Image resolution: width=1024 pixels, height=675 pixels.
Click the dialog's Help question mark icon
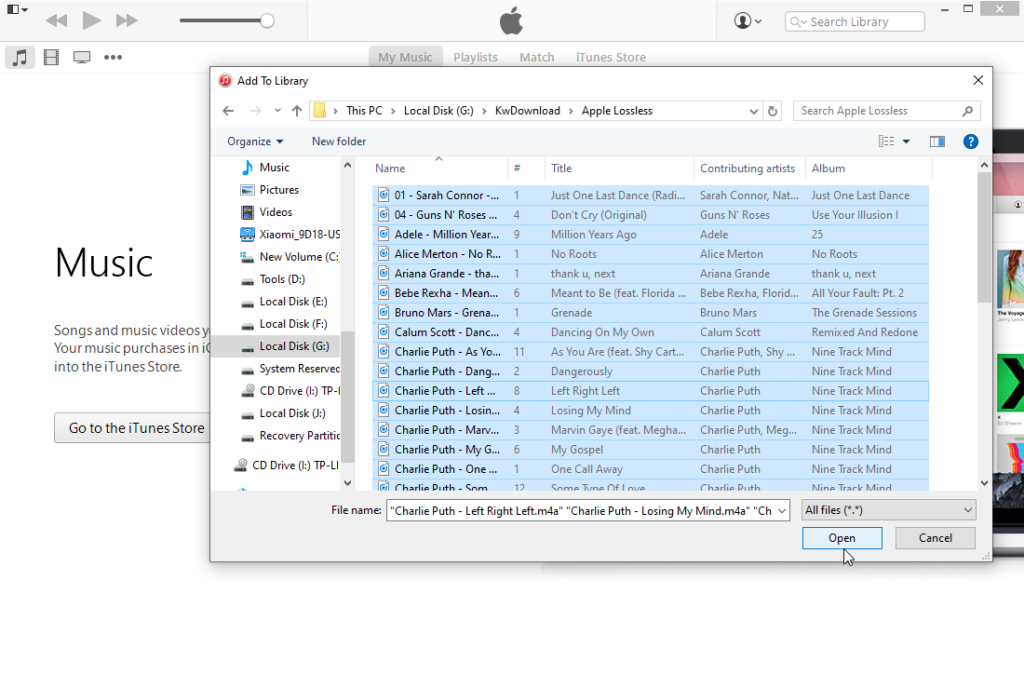(x=970, y=142)
